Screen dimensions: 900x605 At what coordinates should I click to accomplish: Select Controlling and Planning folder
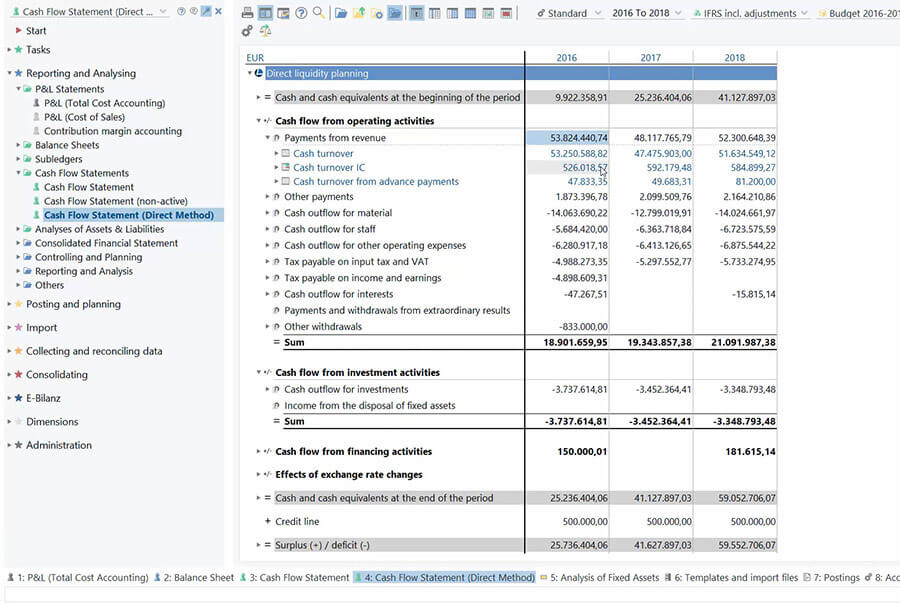(x=88, y=257)
